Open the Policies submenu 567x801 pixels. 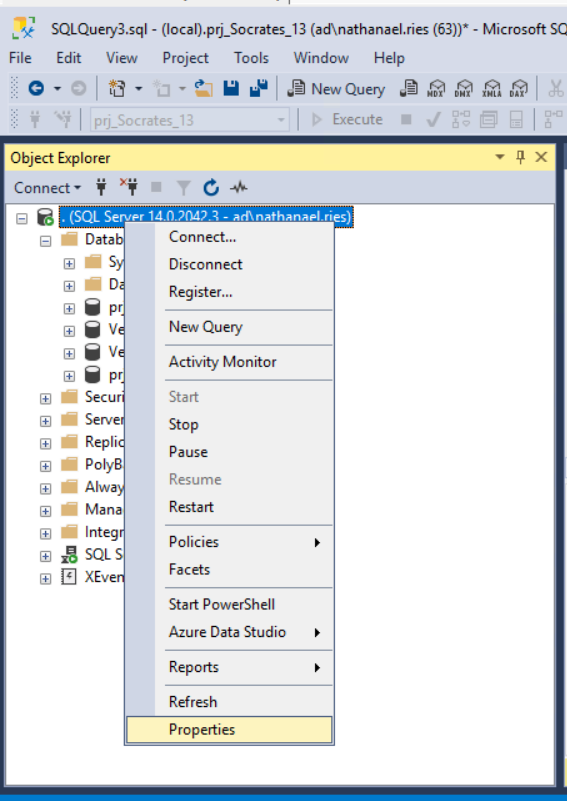(229, 542)
